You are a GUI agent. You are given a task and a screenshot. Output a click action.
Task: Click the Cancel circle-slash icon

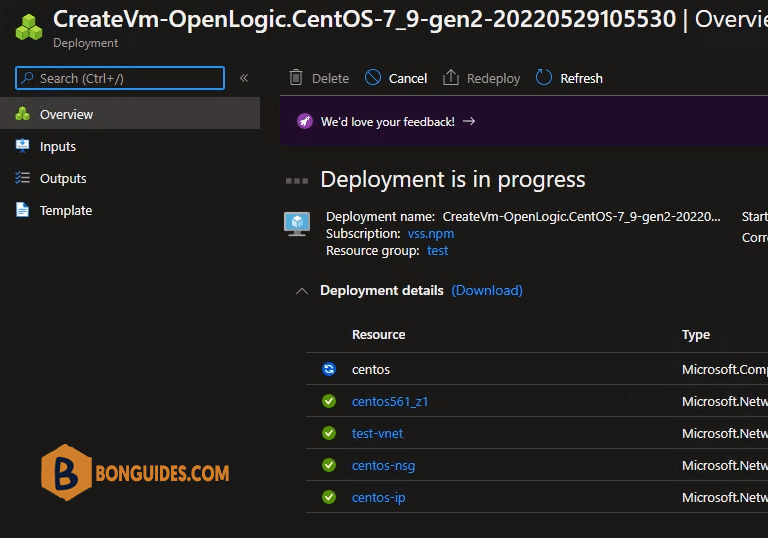tap(373, 77)
